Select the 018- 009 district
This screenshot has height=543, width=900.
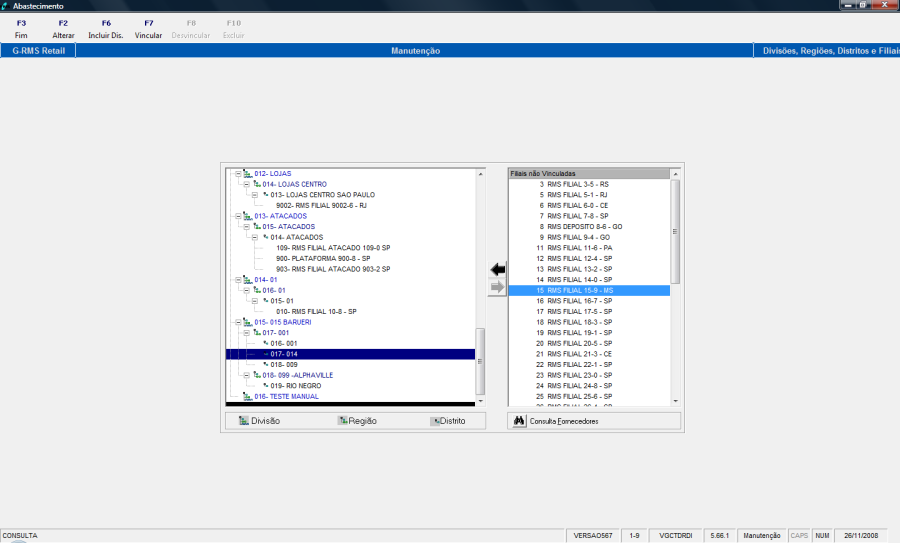coord(284,364)
